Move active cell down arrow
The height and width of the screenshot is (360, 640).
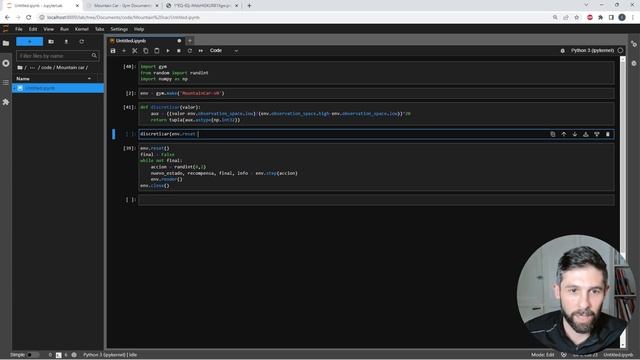point(575,134)
